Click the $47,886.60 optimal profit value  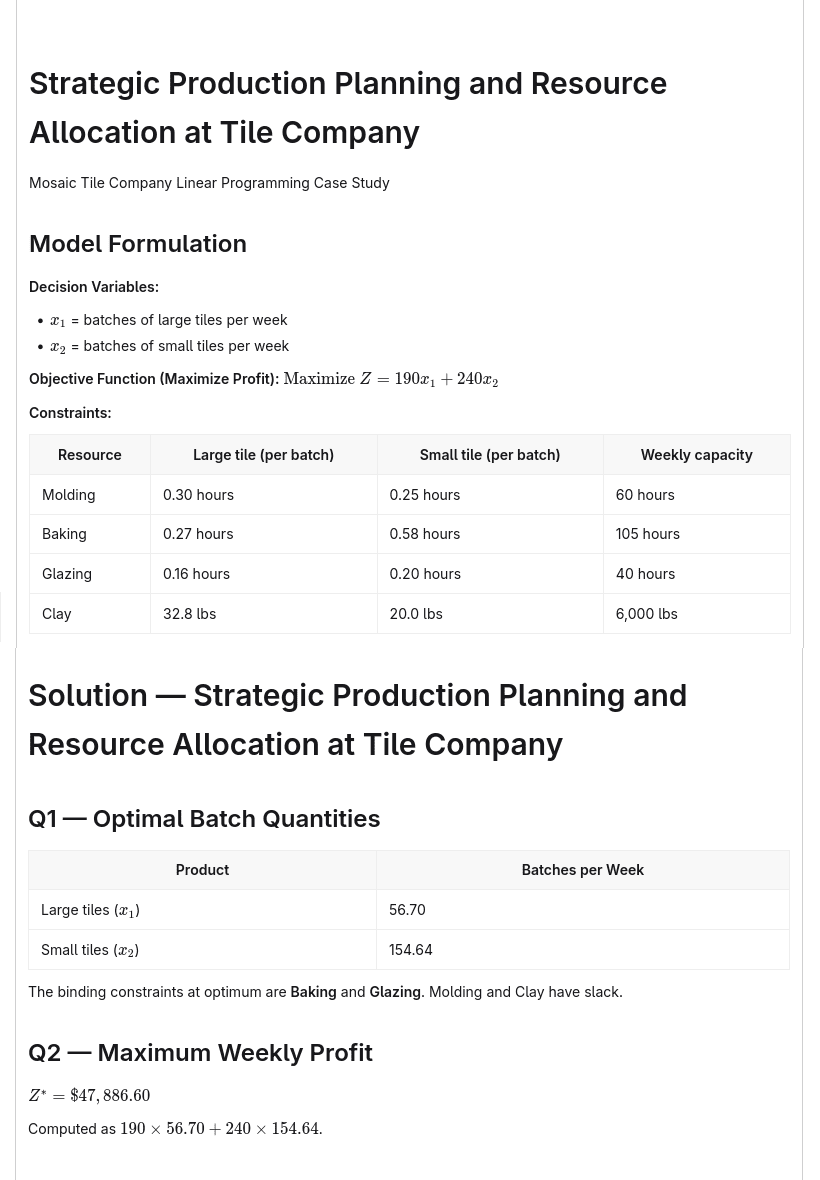tap(110, 1095)
